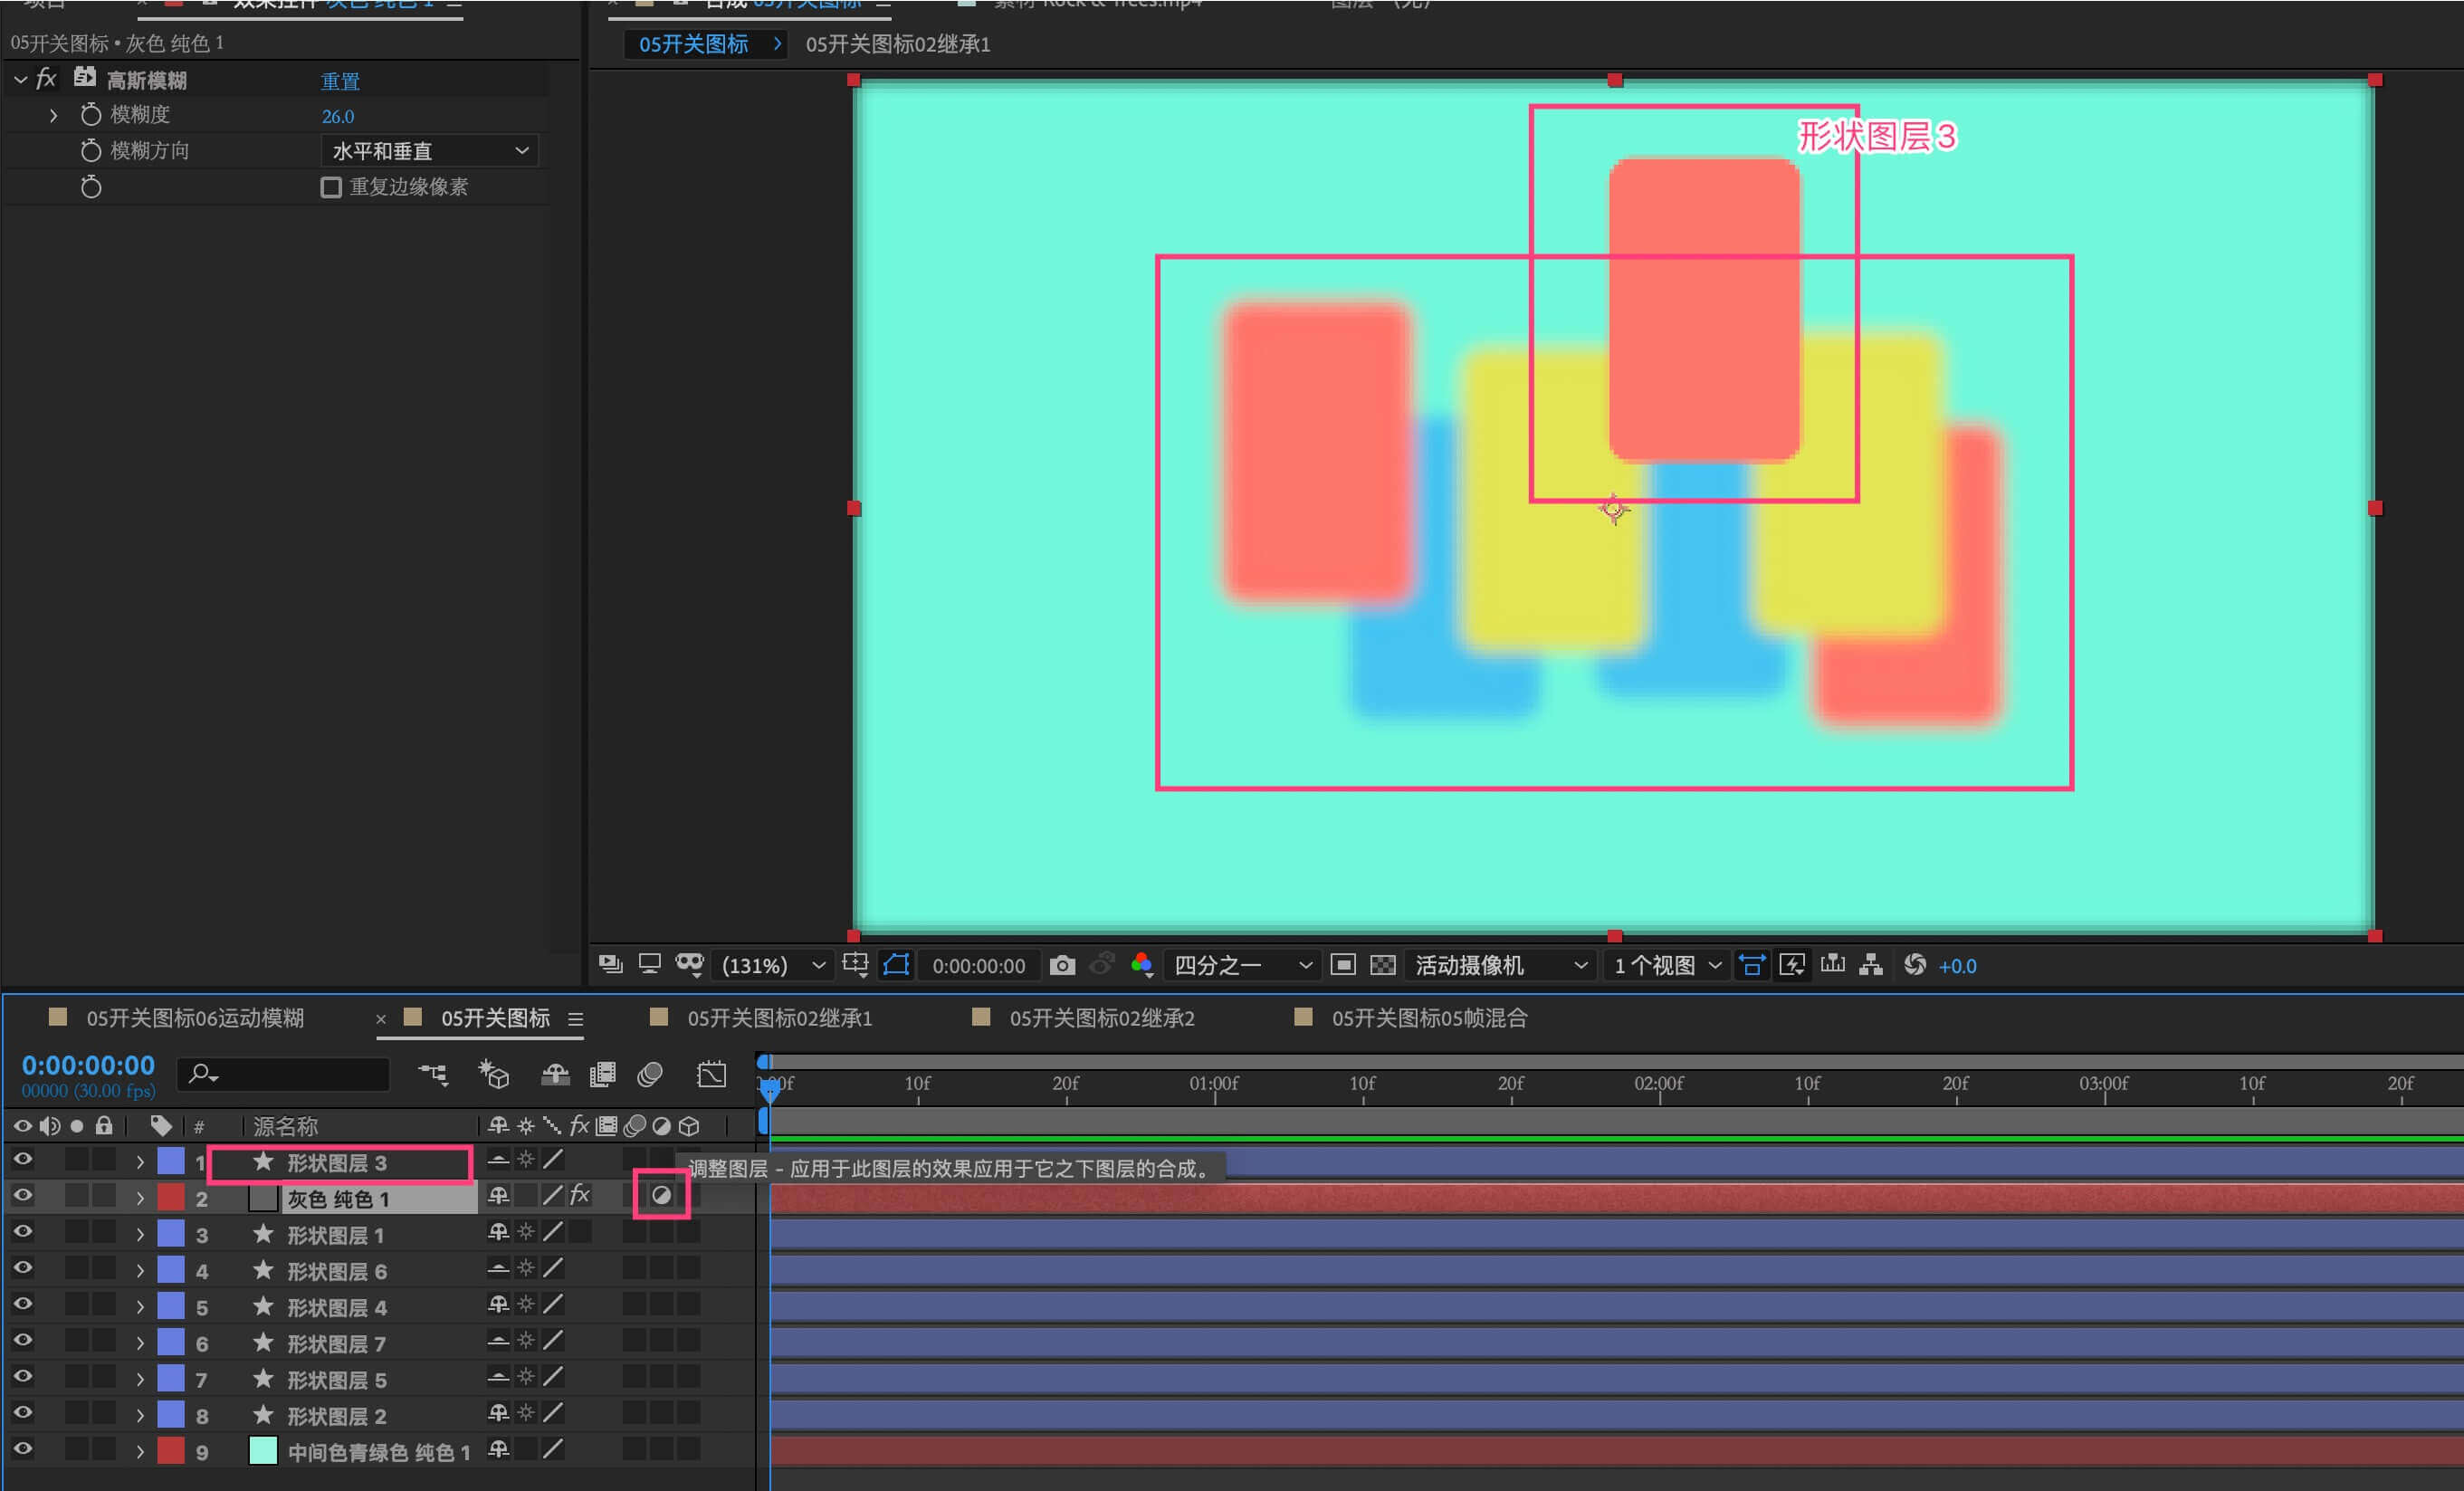Click the blur value 26.0
Image resolution: width=2464 pixels, height=1491 pixels.
point(338,116)
